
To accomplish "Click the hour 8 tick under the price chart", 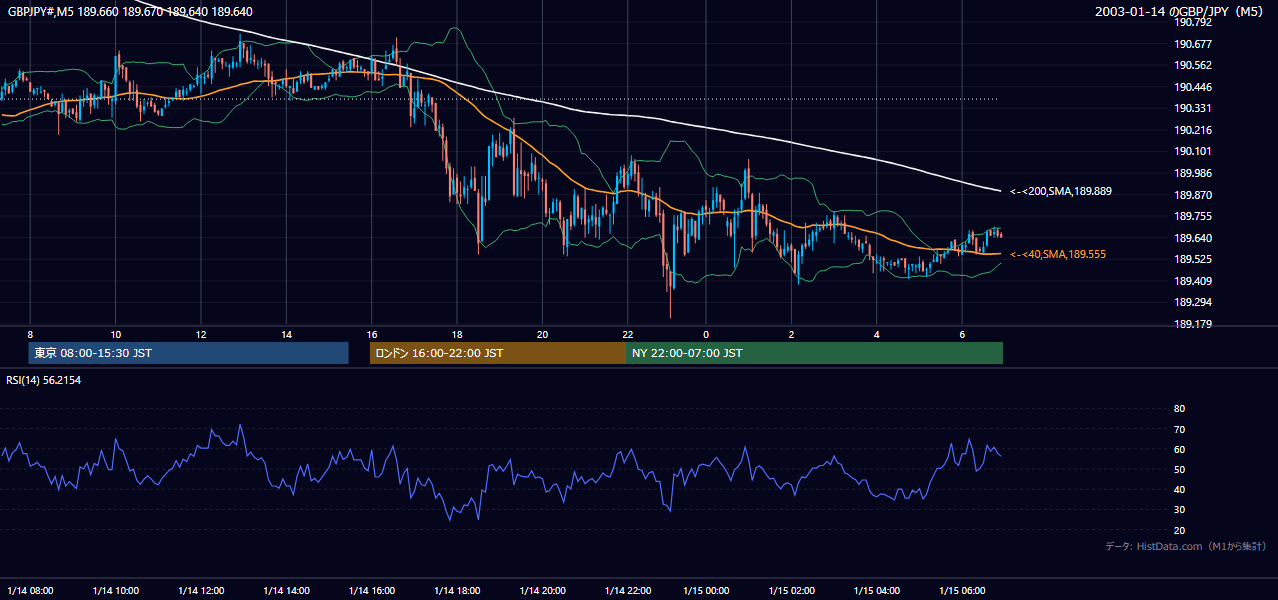I will point(30,334).
